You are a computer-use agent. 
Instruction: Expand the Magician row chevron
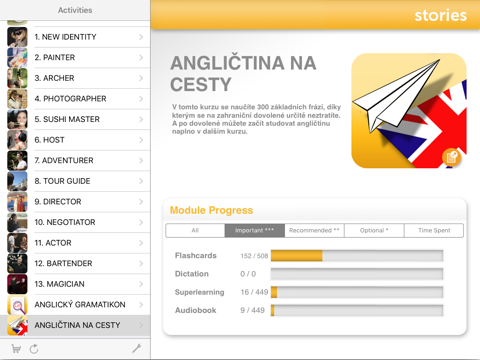click(141, 284)
